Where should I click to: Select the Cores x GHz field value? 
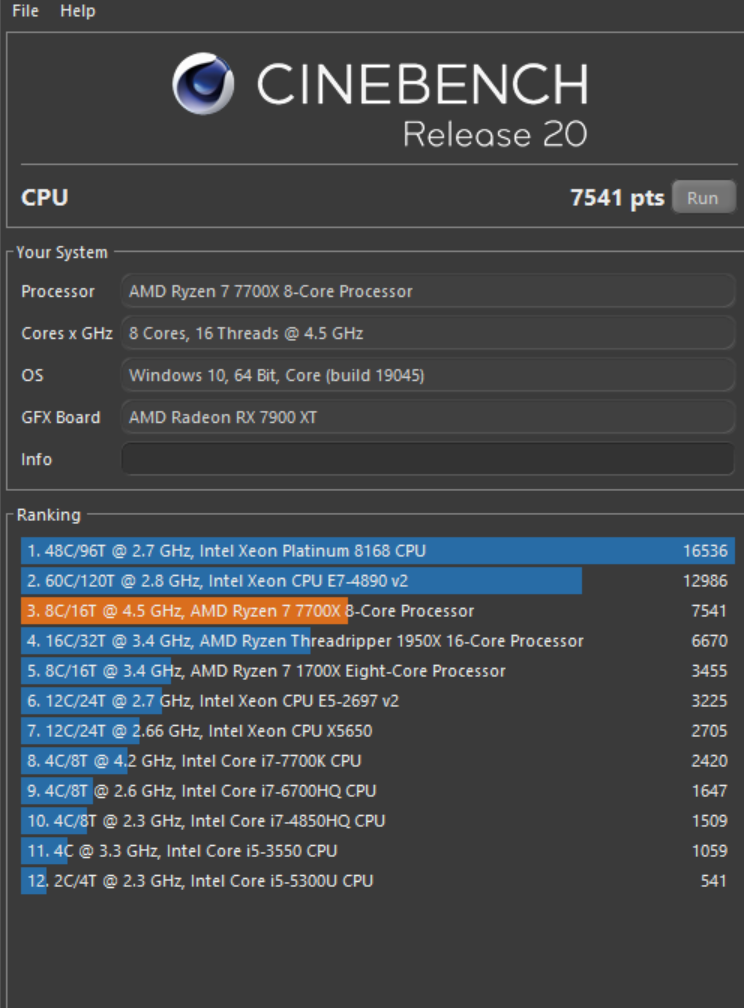428,333
